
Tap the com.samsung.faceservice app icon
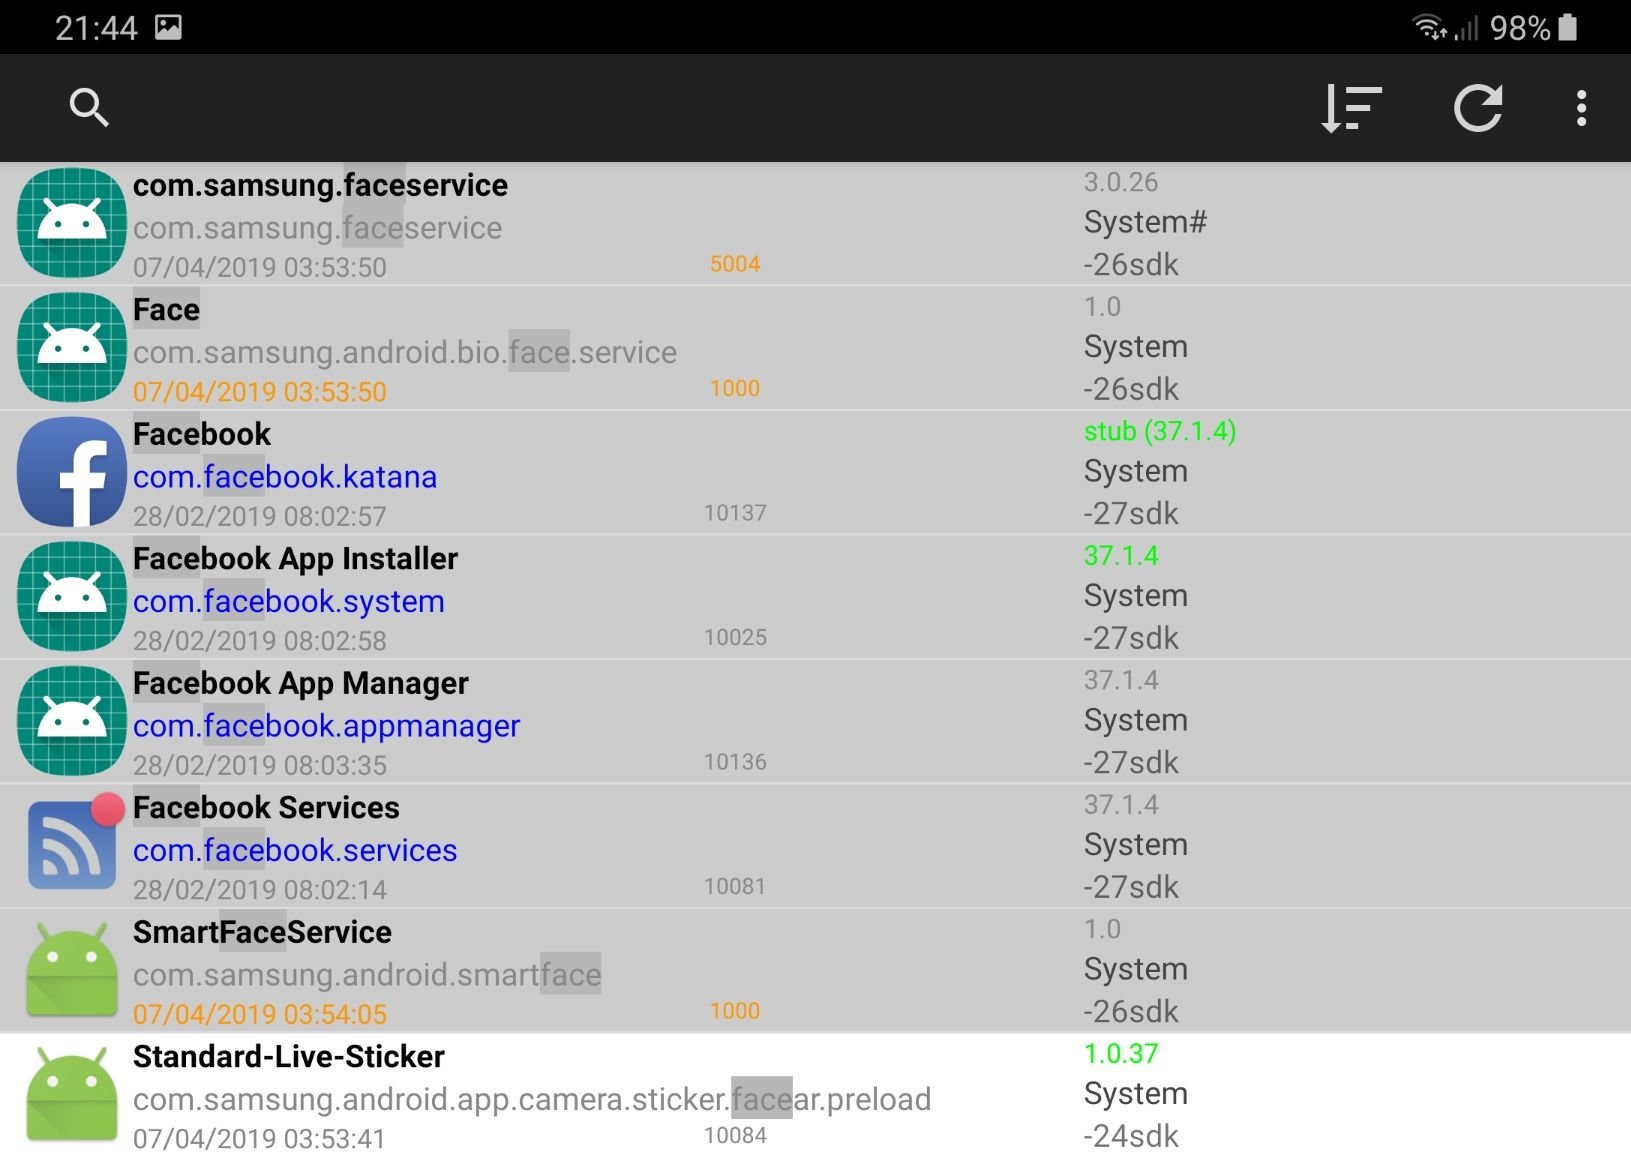[x=72, y=223]
